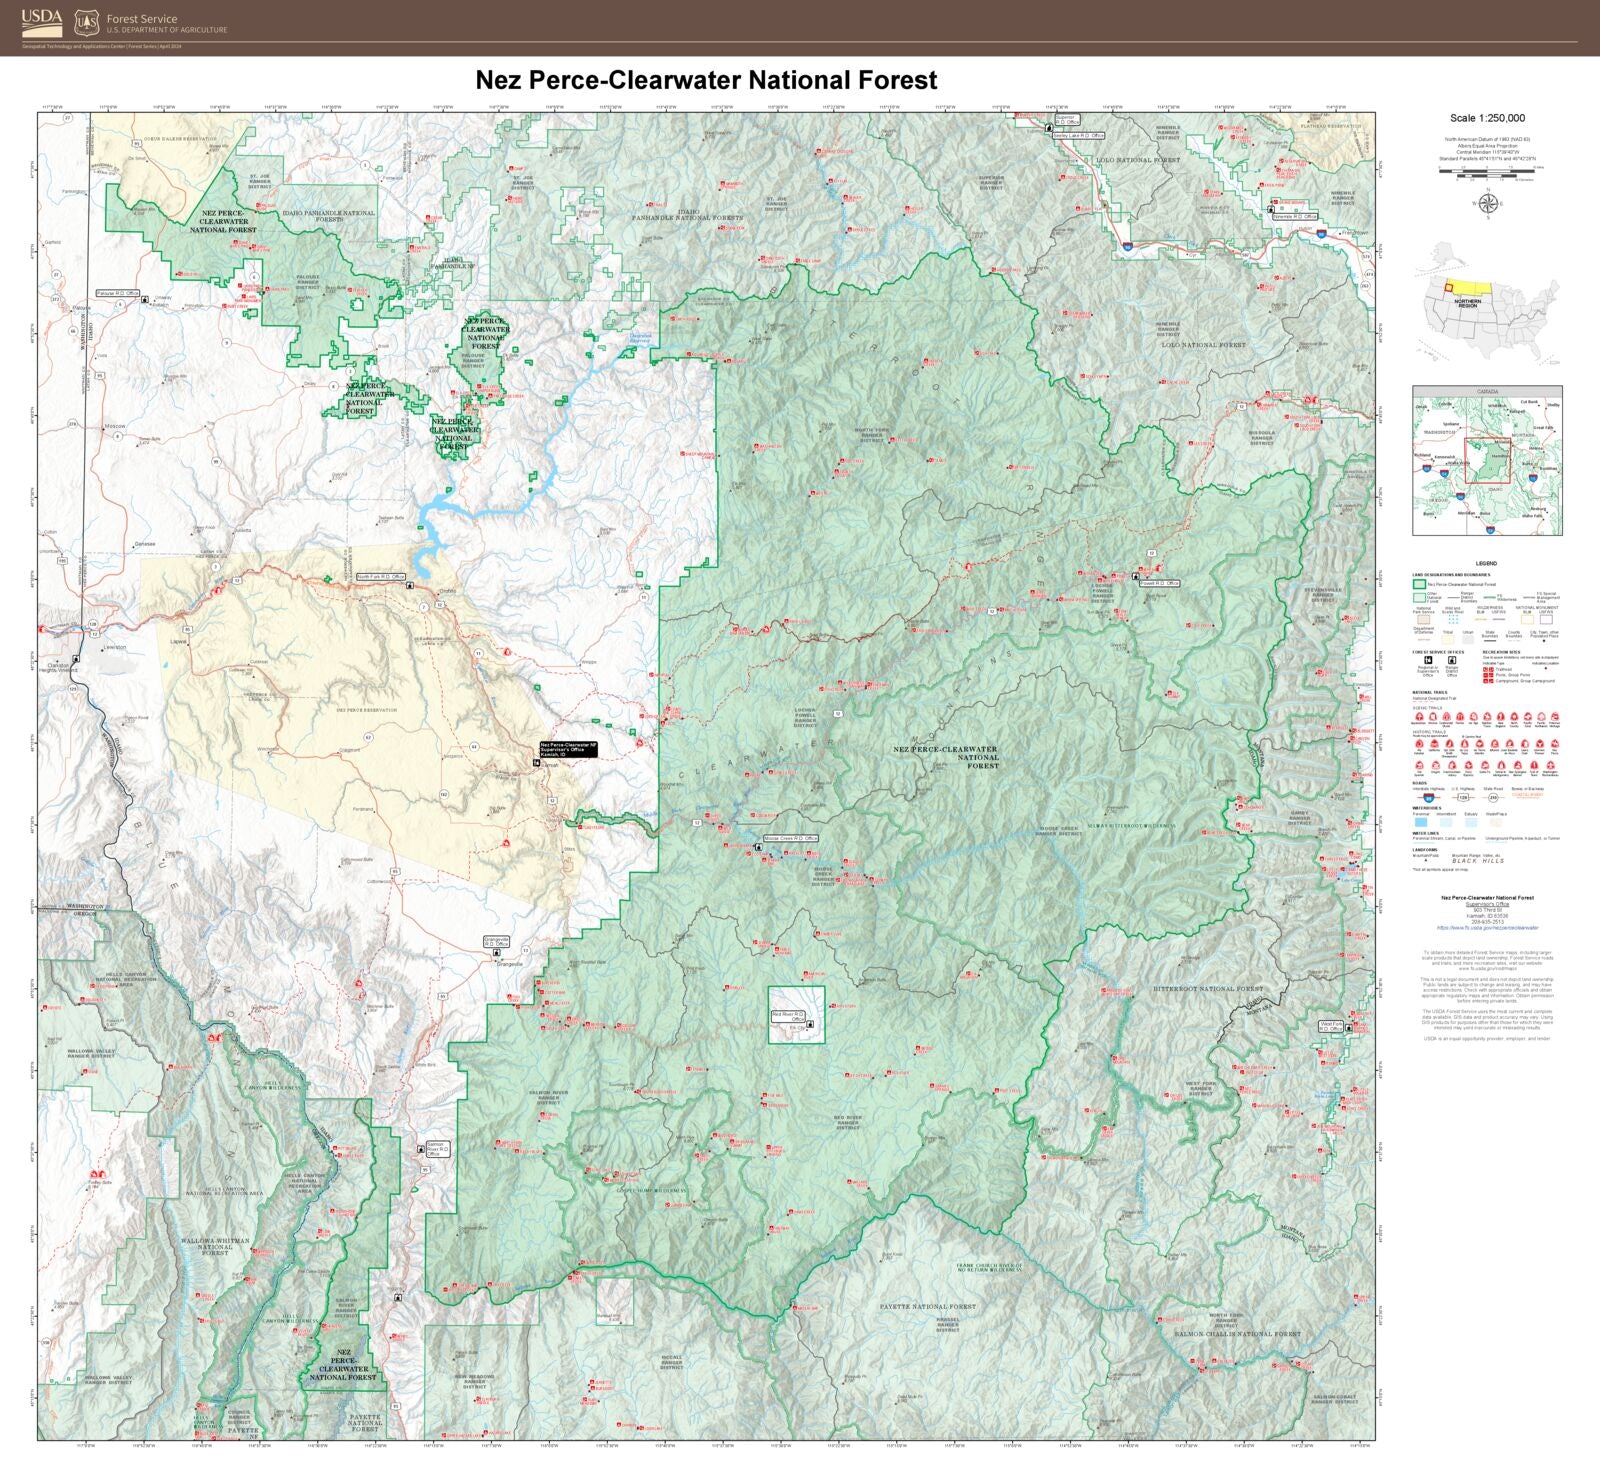Click the 'Forest Service' header text

142,19
